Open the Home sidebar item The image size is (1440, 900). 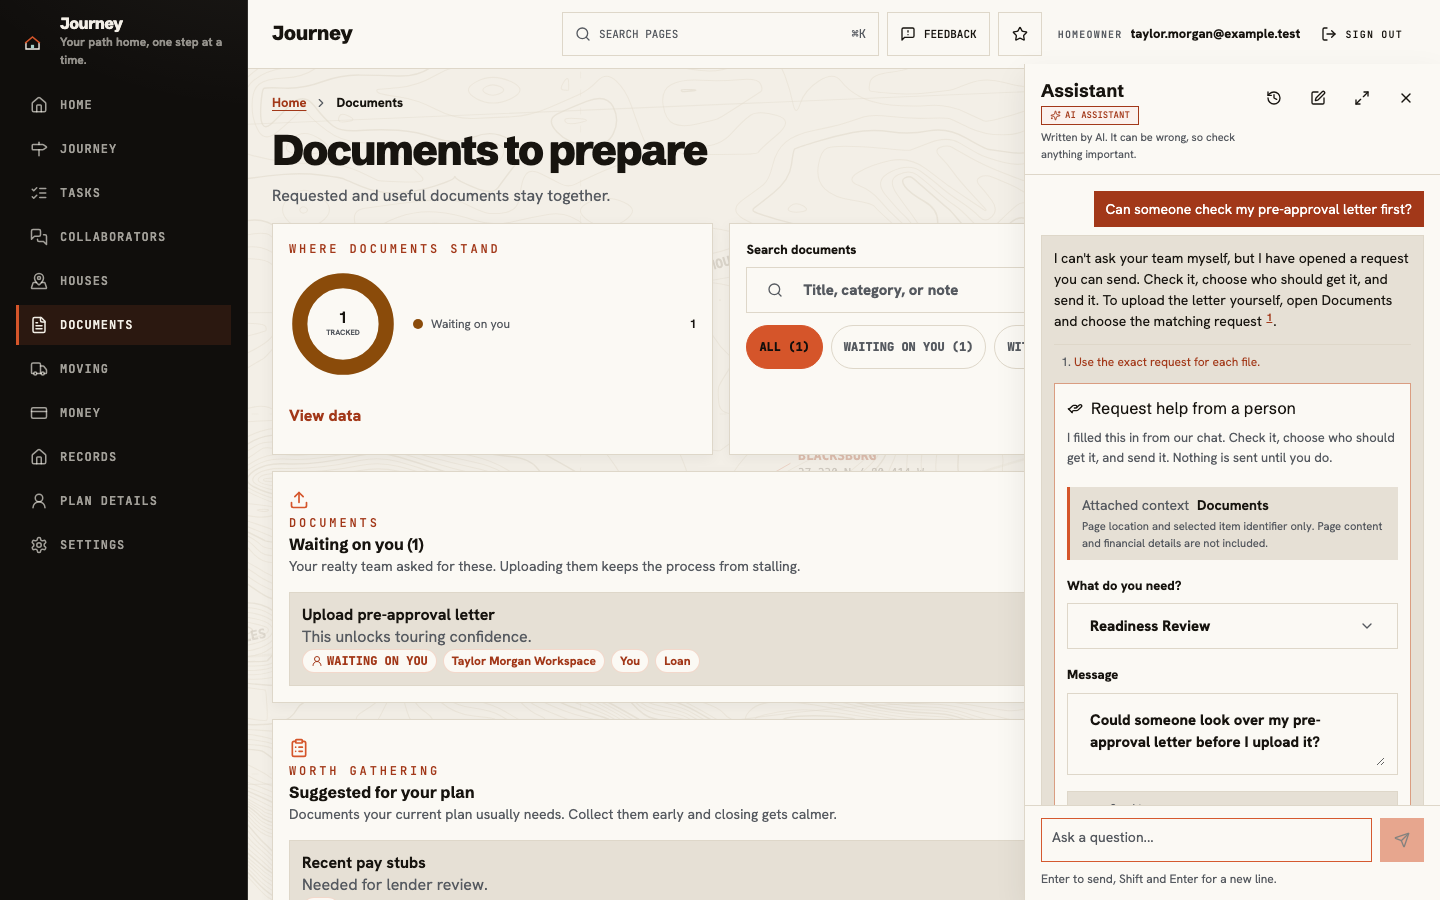coord(123,105)
